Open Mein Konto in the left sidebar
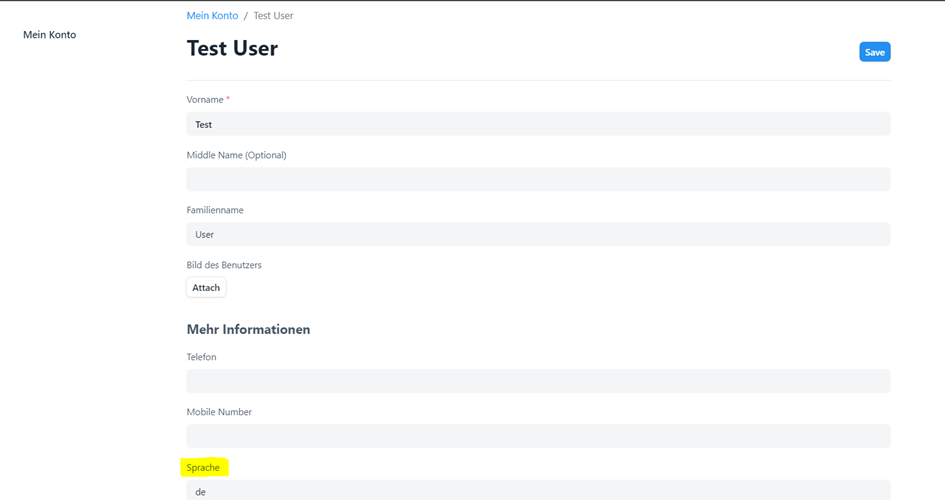 click(x=50, y=35)
